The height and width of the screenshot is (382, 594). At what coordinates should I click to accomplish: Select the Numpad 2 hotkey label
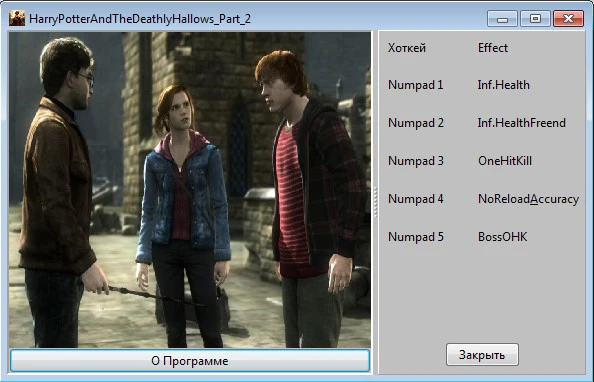[416, 123]
